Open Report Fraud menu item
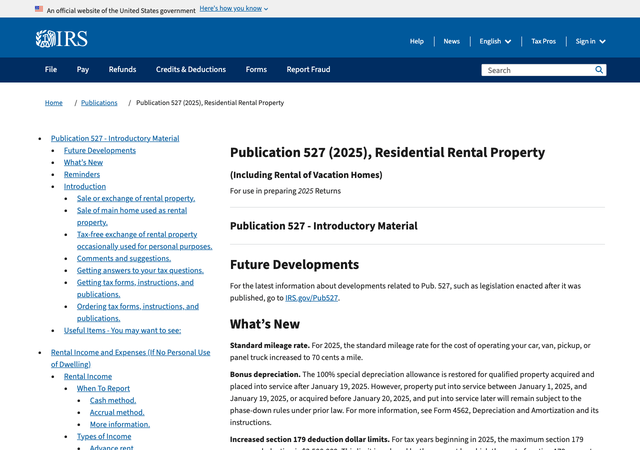The width and height of the screenshot is (640, 450). click(x=308, y=69)
